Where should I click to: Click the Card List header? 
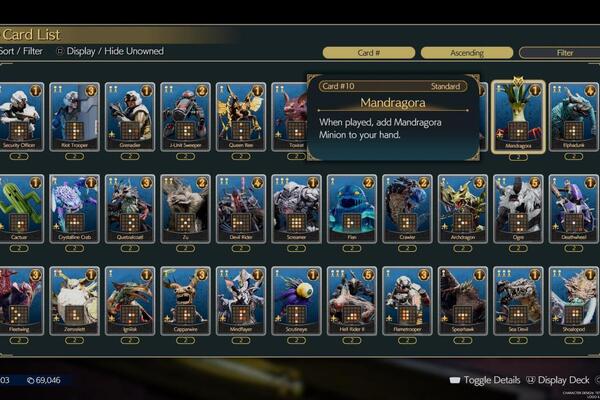click(x=31, y=35)
